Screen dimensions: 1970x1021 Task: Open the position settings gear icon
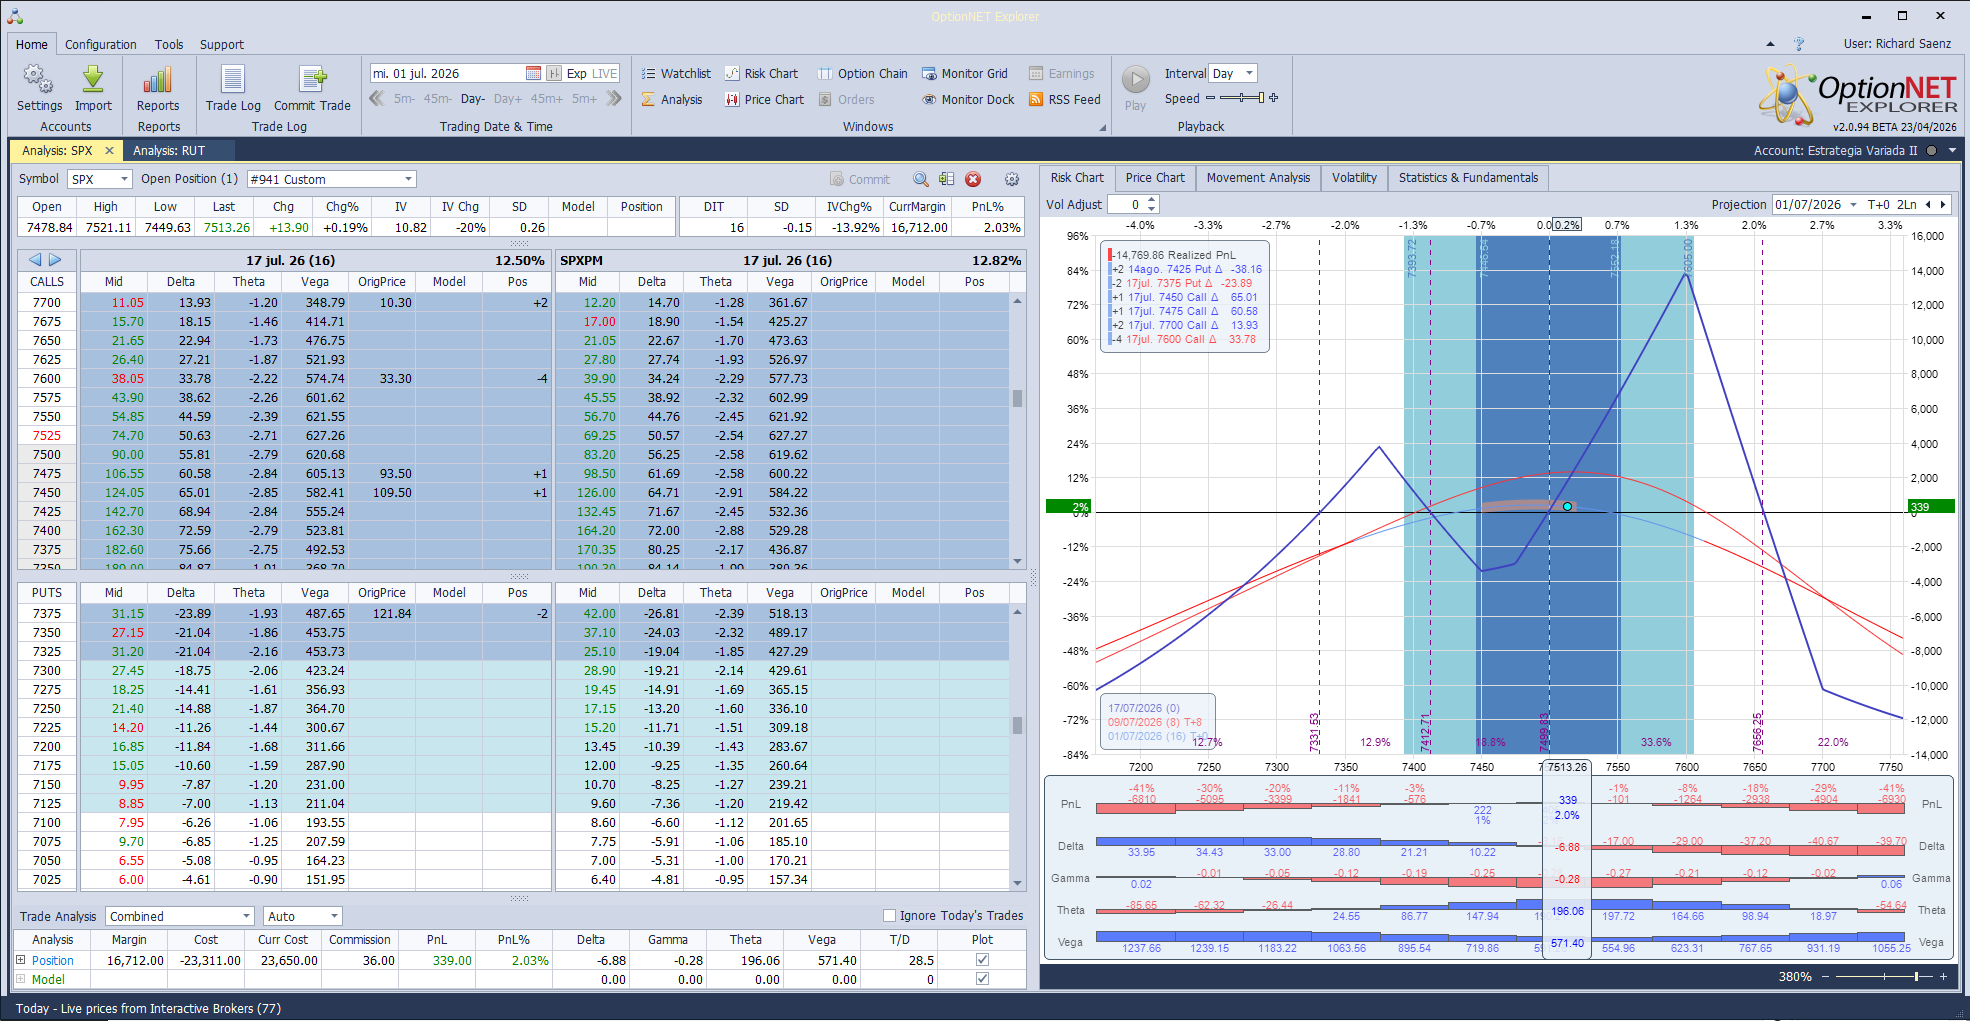click(x=1012, y=179)
